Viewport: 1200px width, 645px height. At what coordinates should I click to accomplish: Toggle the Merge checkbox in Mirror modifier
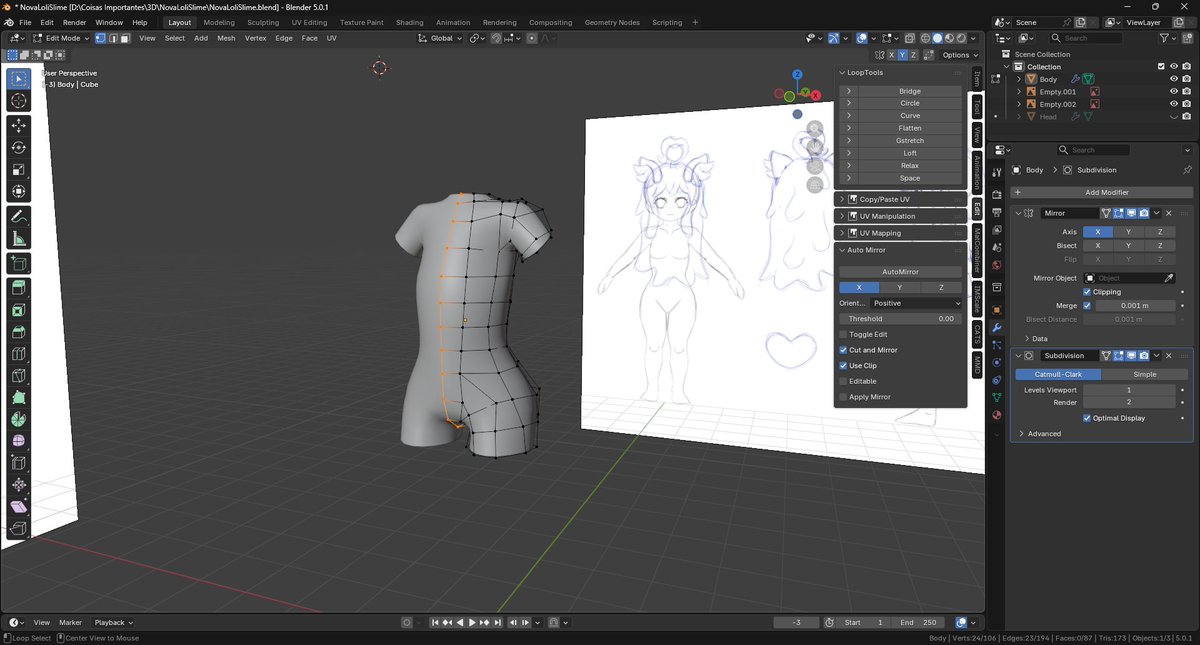(x=1087, y=306)
